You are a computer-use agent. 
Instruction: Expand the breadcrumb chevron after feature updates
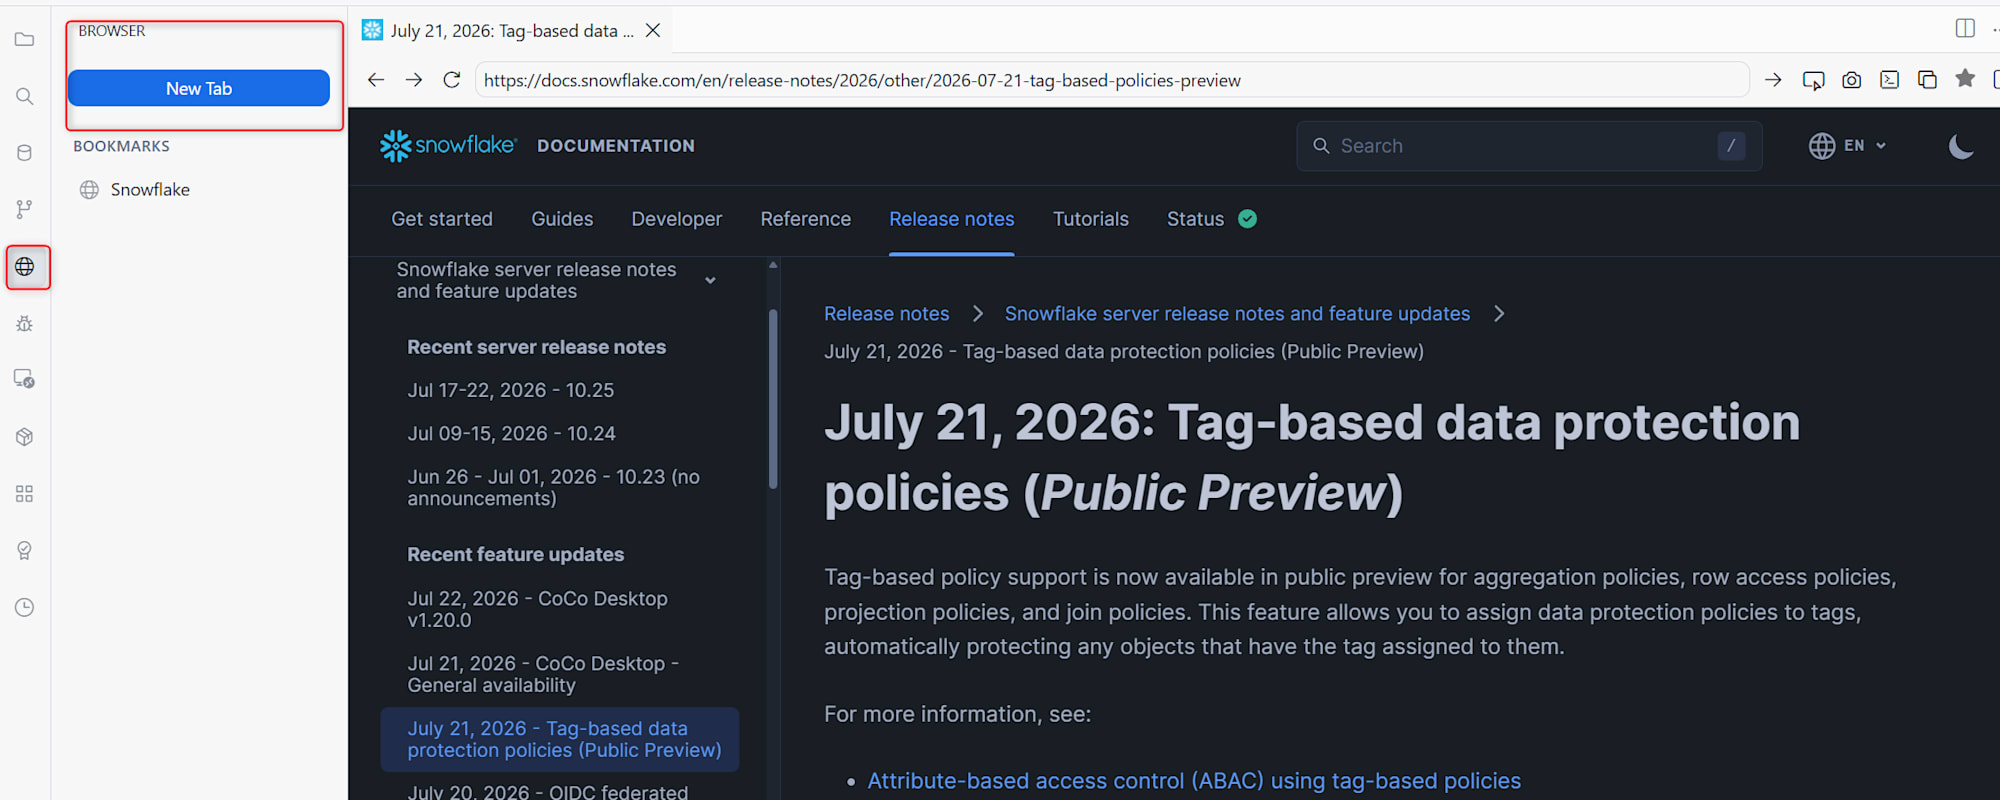click(x=1498, y=314)
